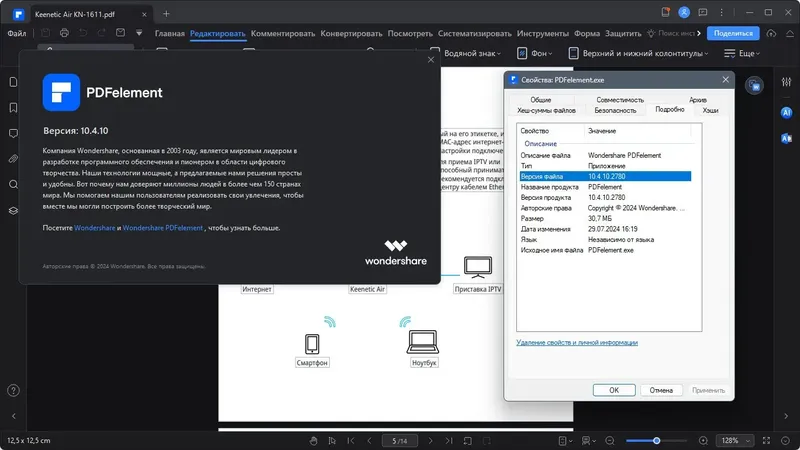The image size is (800, 450).
Task: Click the zoom out minus icon
Action: point(610,440)
